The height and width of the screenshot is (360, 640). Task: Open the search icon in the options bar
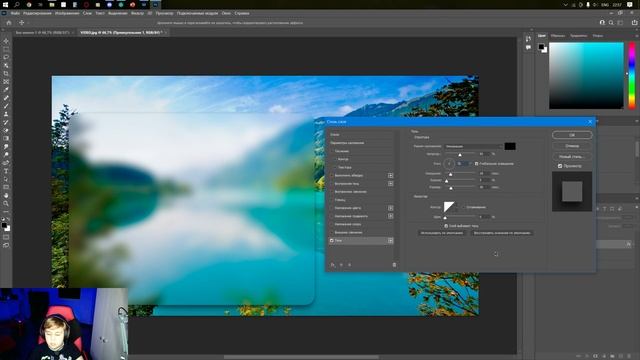tap(611, 23)
